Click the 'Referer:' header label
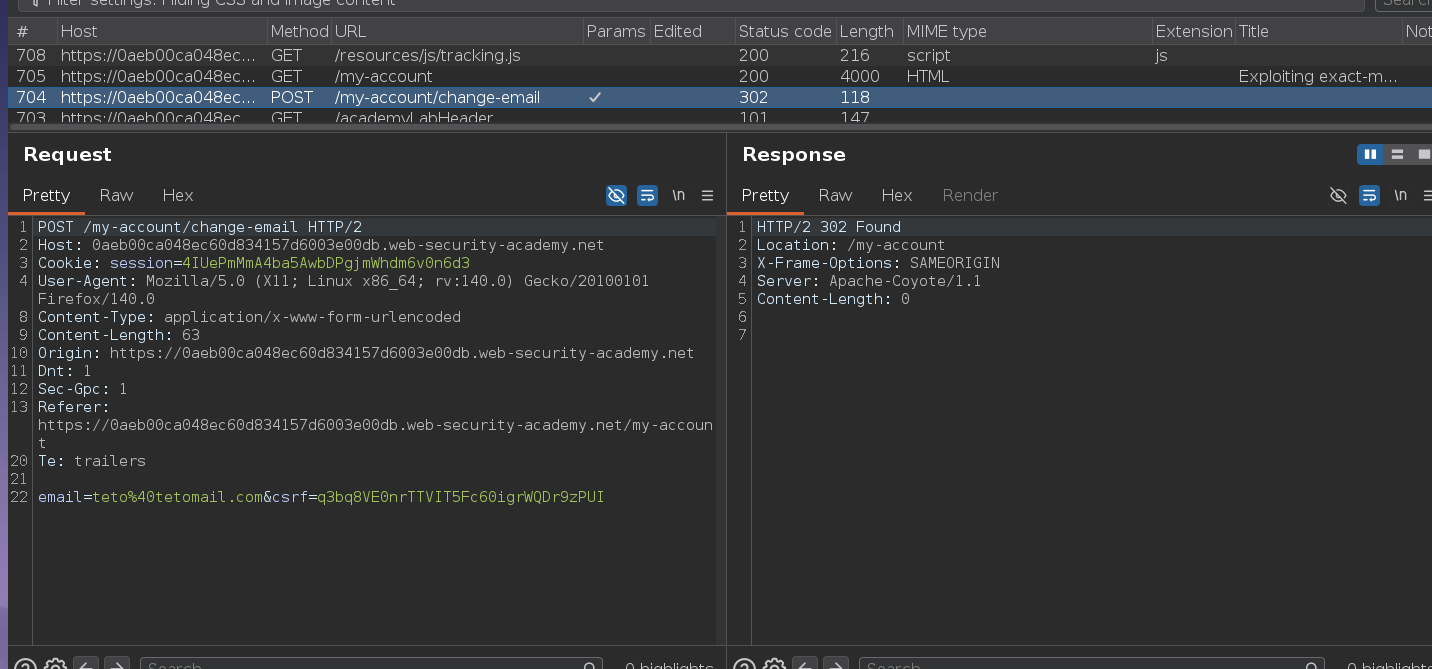Image resolution: width=1432 pixels, height=669 pixels. [74, 407]
